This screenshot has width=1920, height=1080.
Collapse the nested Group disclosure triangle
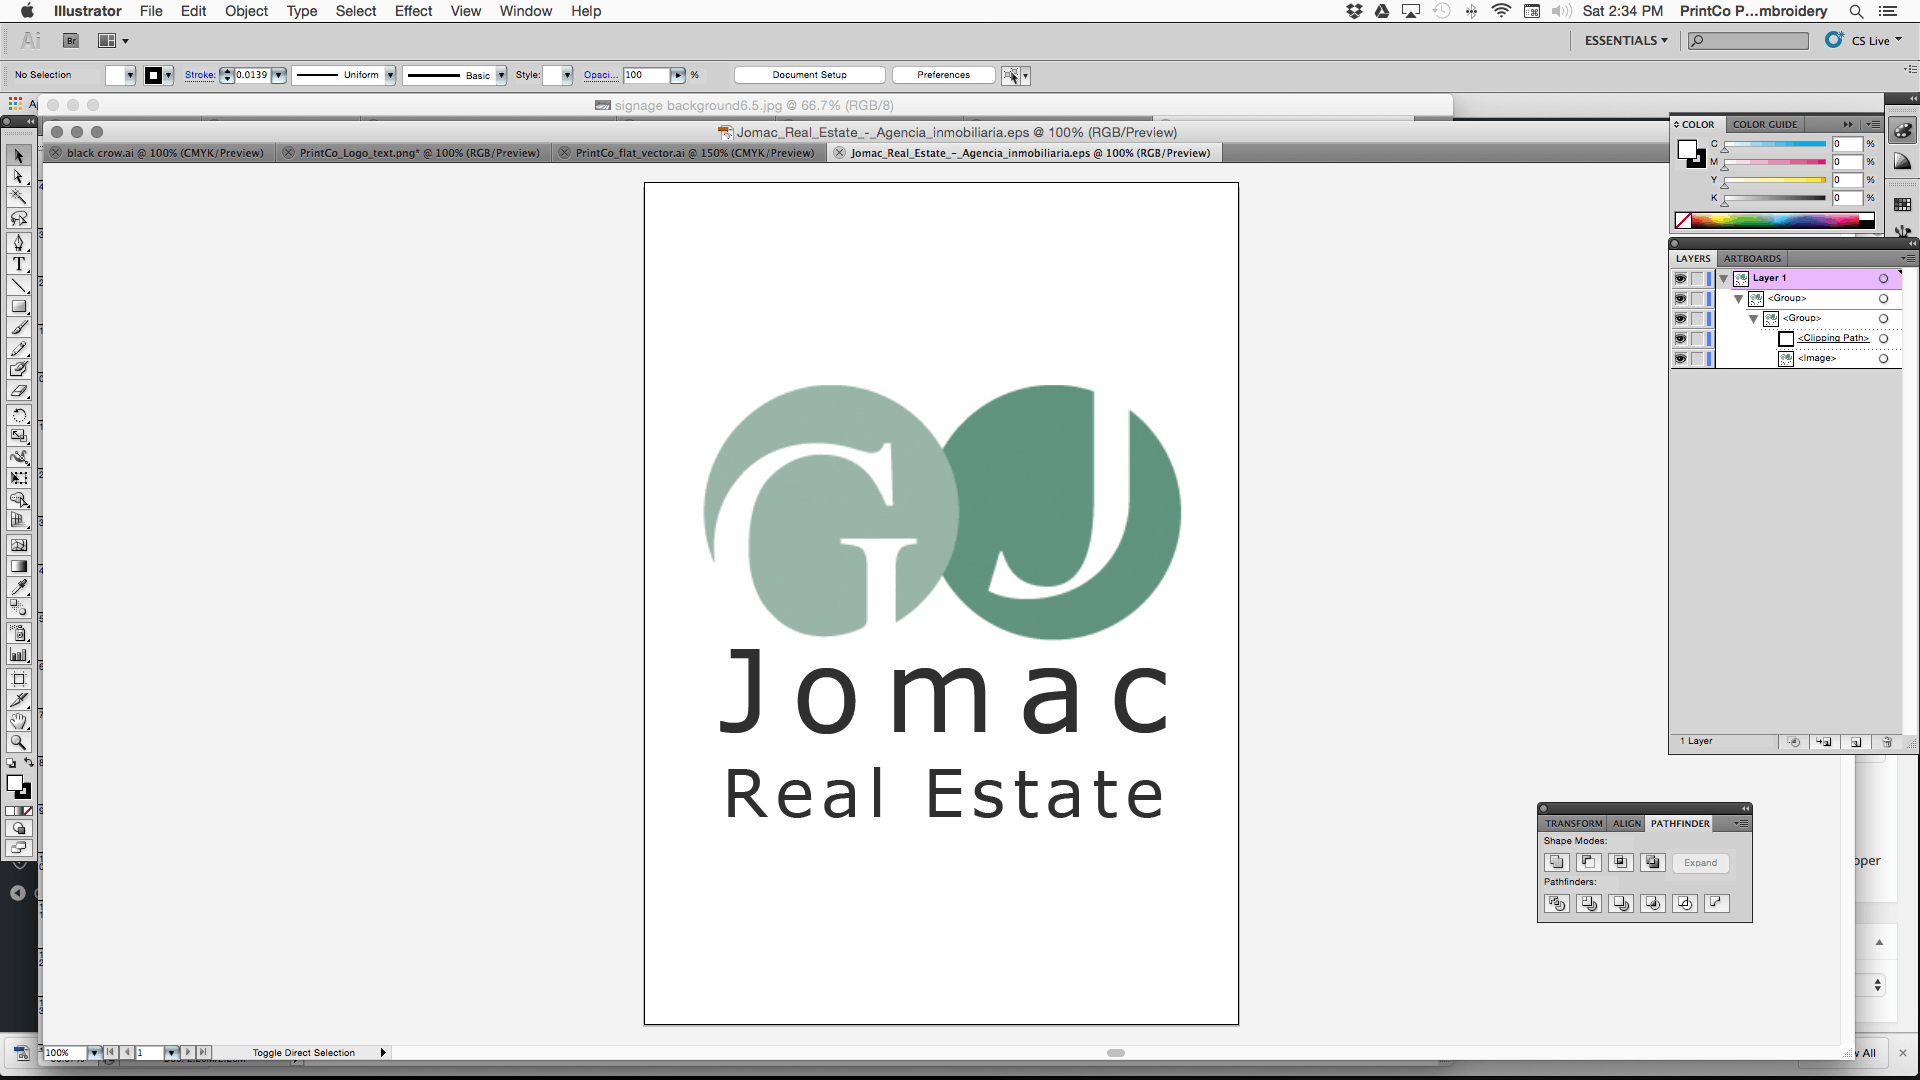(1754, 319)
